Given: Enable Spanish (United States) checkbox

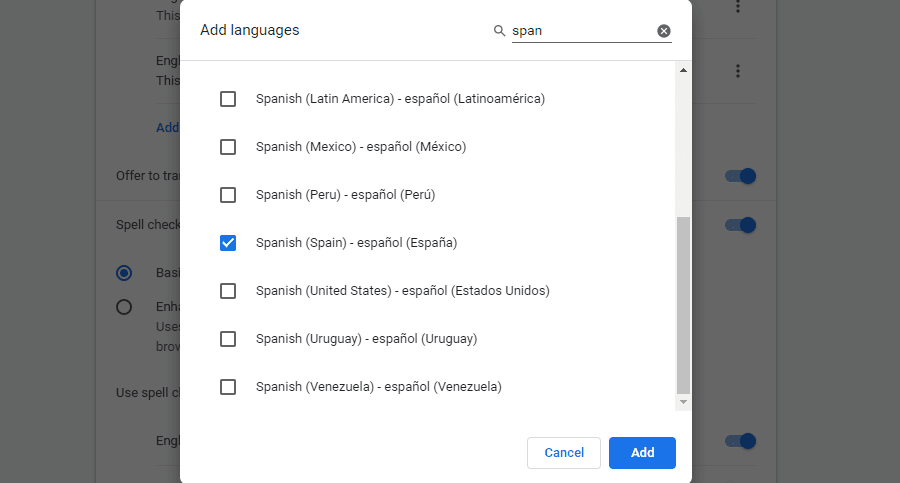Looking at the screenshot, I should point(228,291).
